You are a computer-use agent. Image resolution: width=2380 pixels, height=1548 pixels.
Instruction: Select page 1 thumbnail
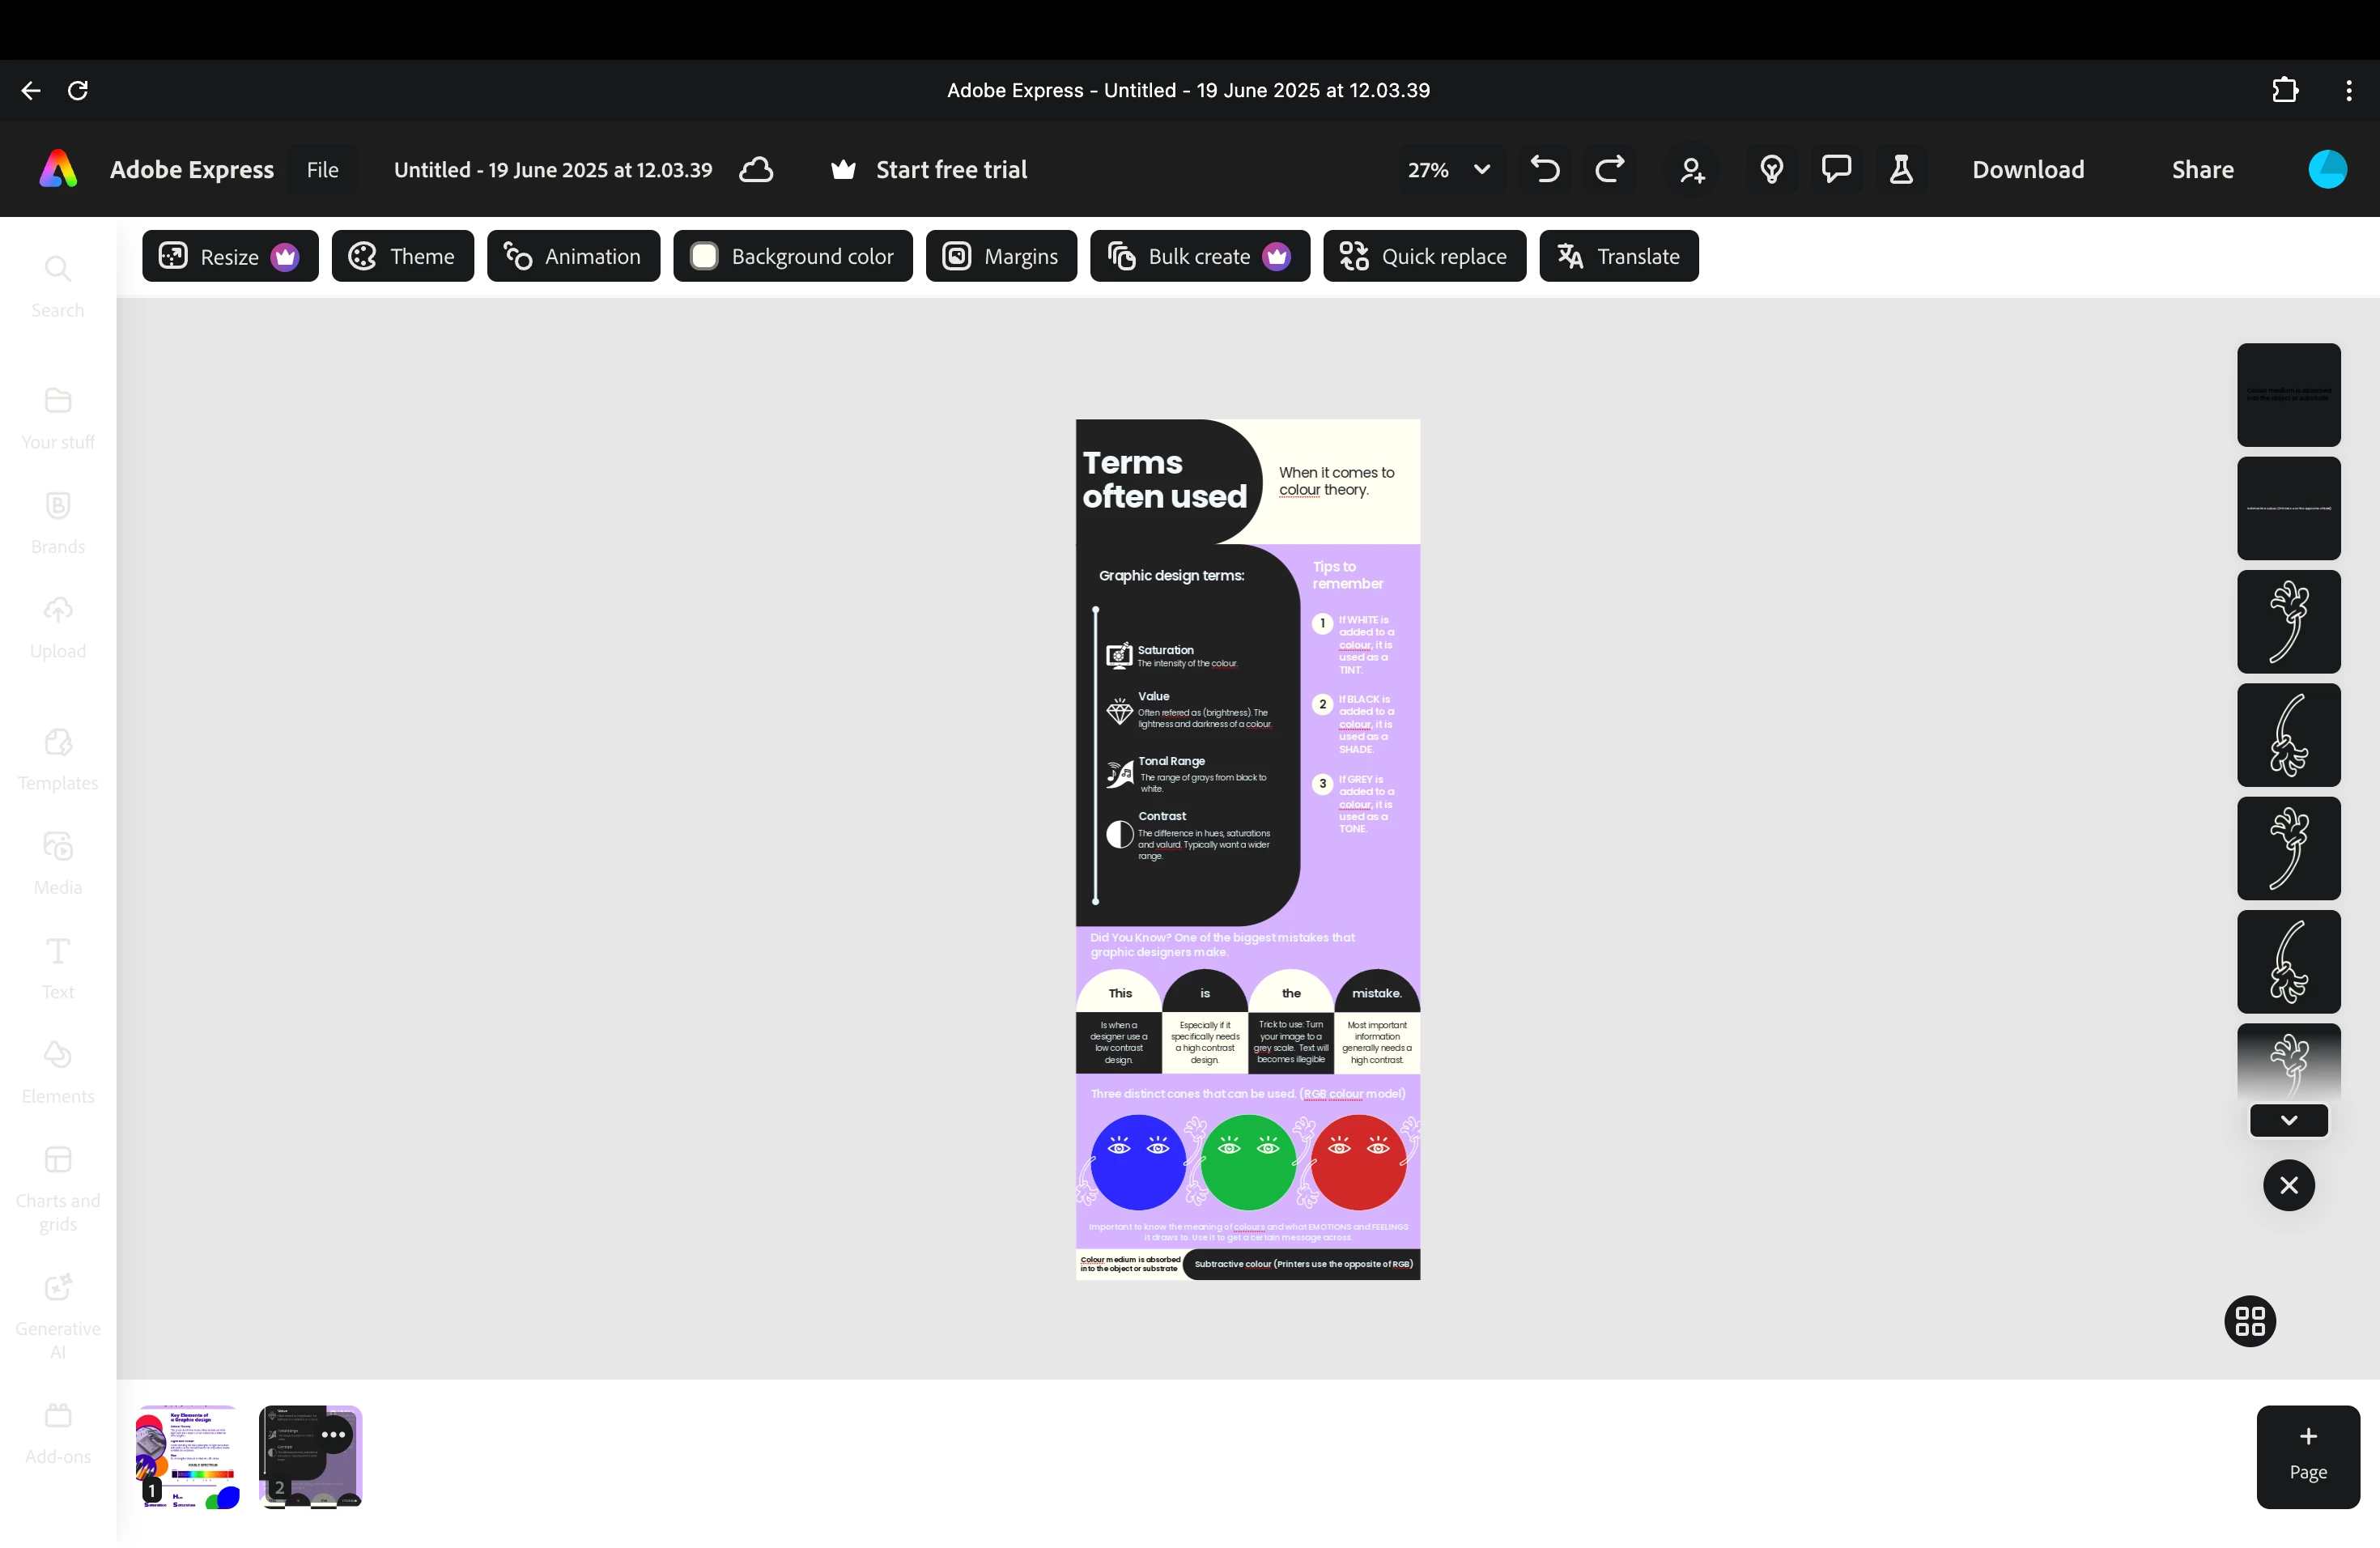coord(188,1457)
